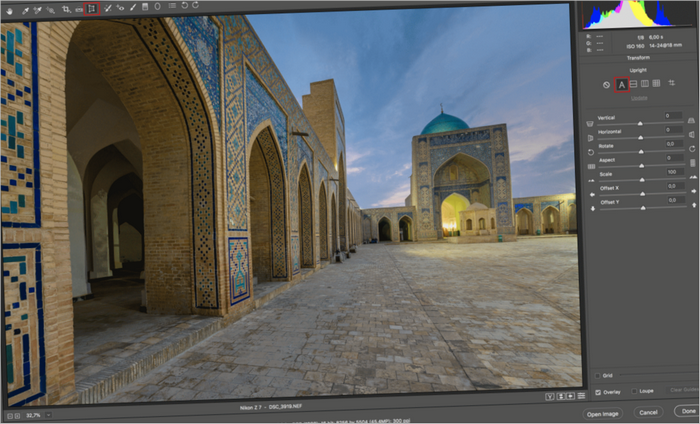Click the zoom out minus button

click(x=10, y=416)
